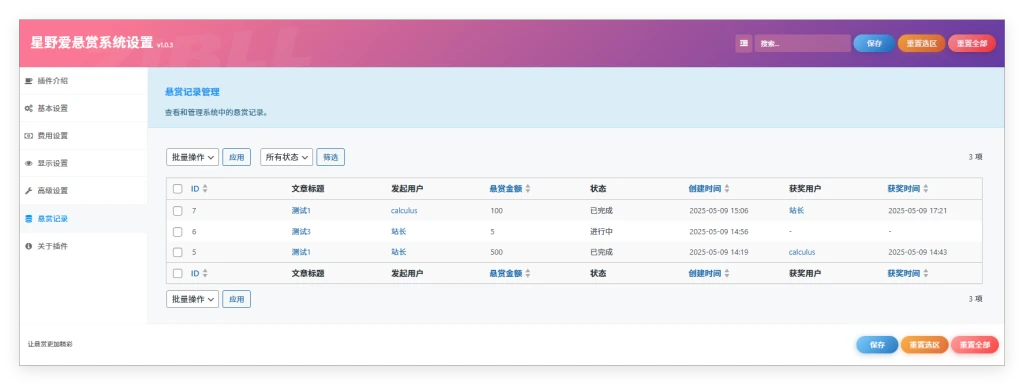Open article link 测试3 in row ID 6
Image resolution: width=1024 pixels, height=384 pixels.
(x=301, y=232)
